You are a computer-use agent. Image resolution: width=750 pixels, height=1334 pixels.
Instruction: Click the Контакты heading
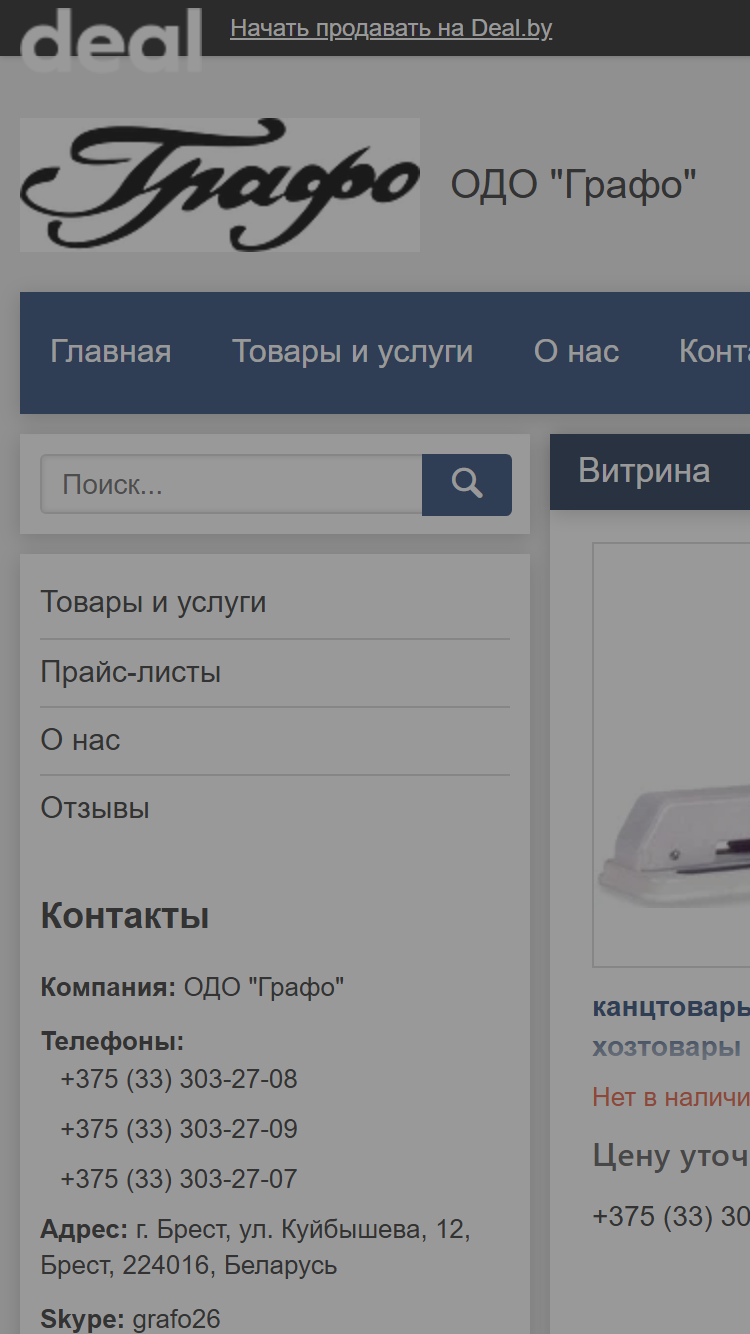click(x=125, y=916)
